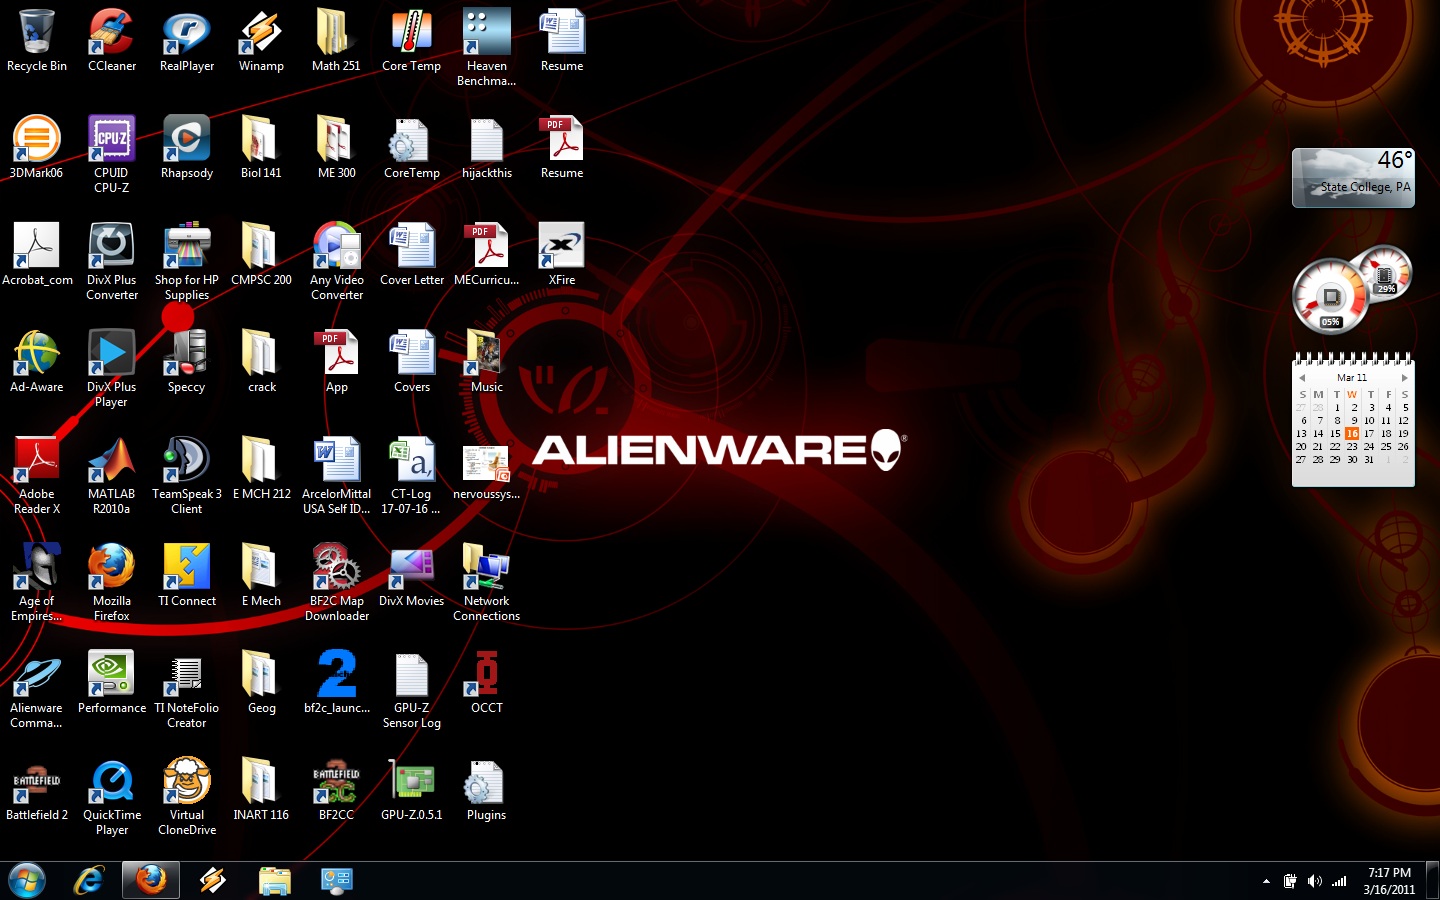Image resolution: width=1440 pixels, height=900 pixels.
Task: Select the GPU-Z.0.5.1 icon
Action: point(411,789)
